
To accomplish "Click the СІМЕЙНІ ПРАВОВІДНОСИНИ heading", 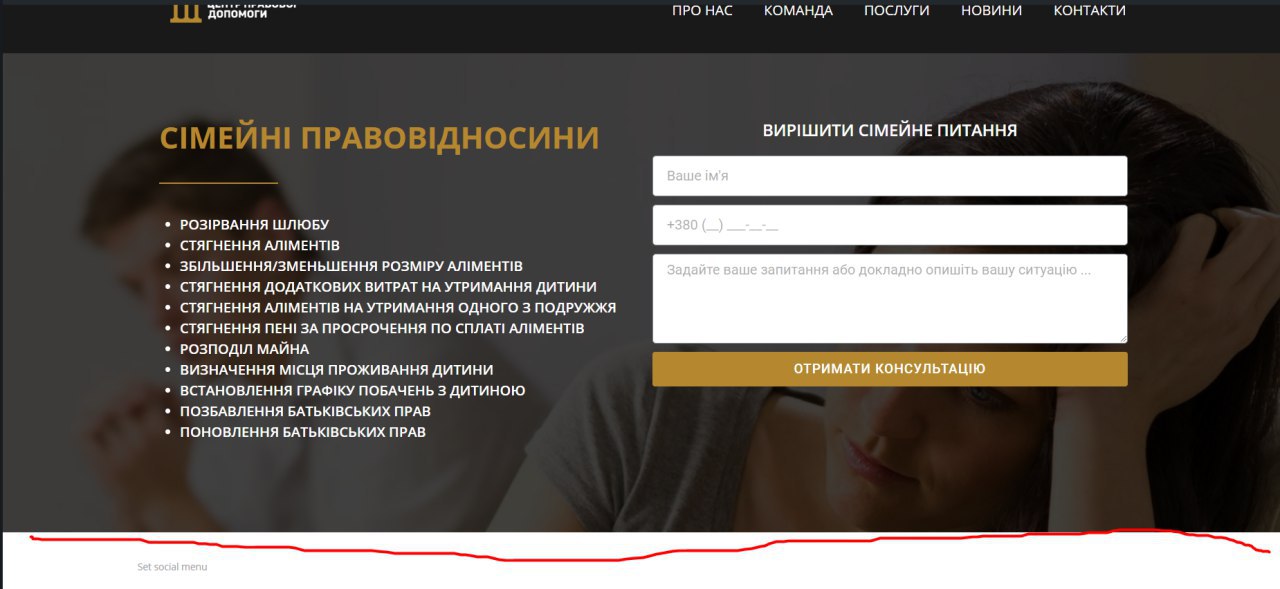I will [x=380, y=138].
